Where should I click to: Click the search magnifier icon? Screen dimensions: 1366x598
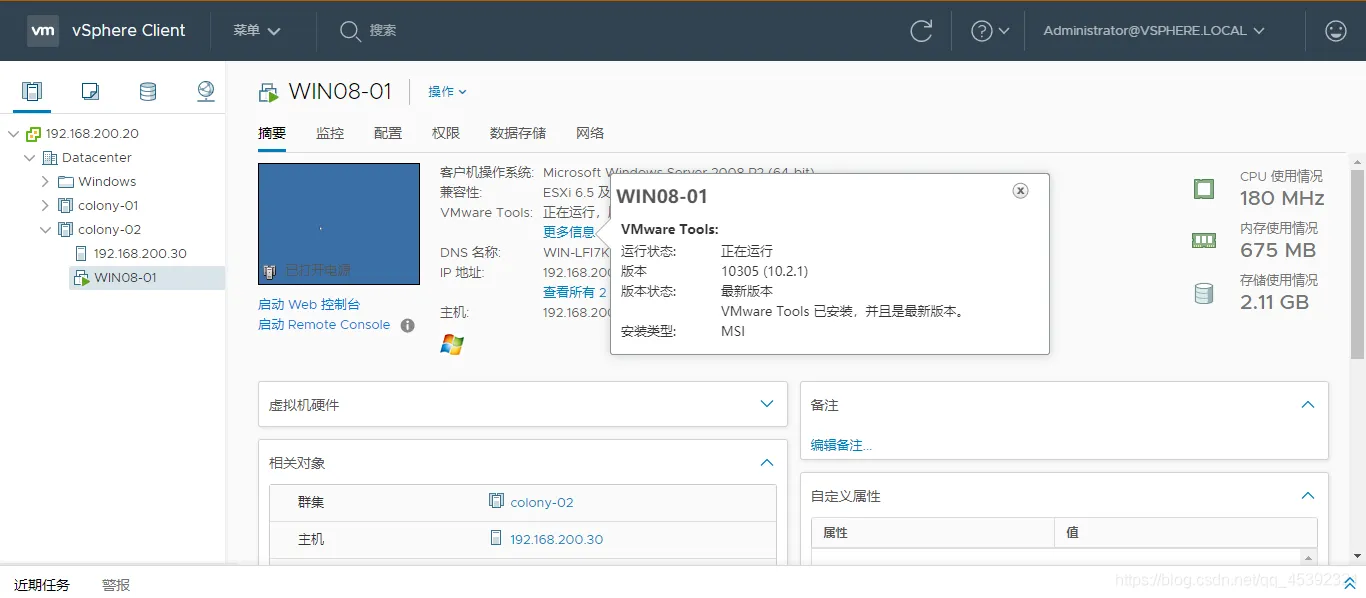coord(350,31)
